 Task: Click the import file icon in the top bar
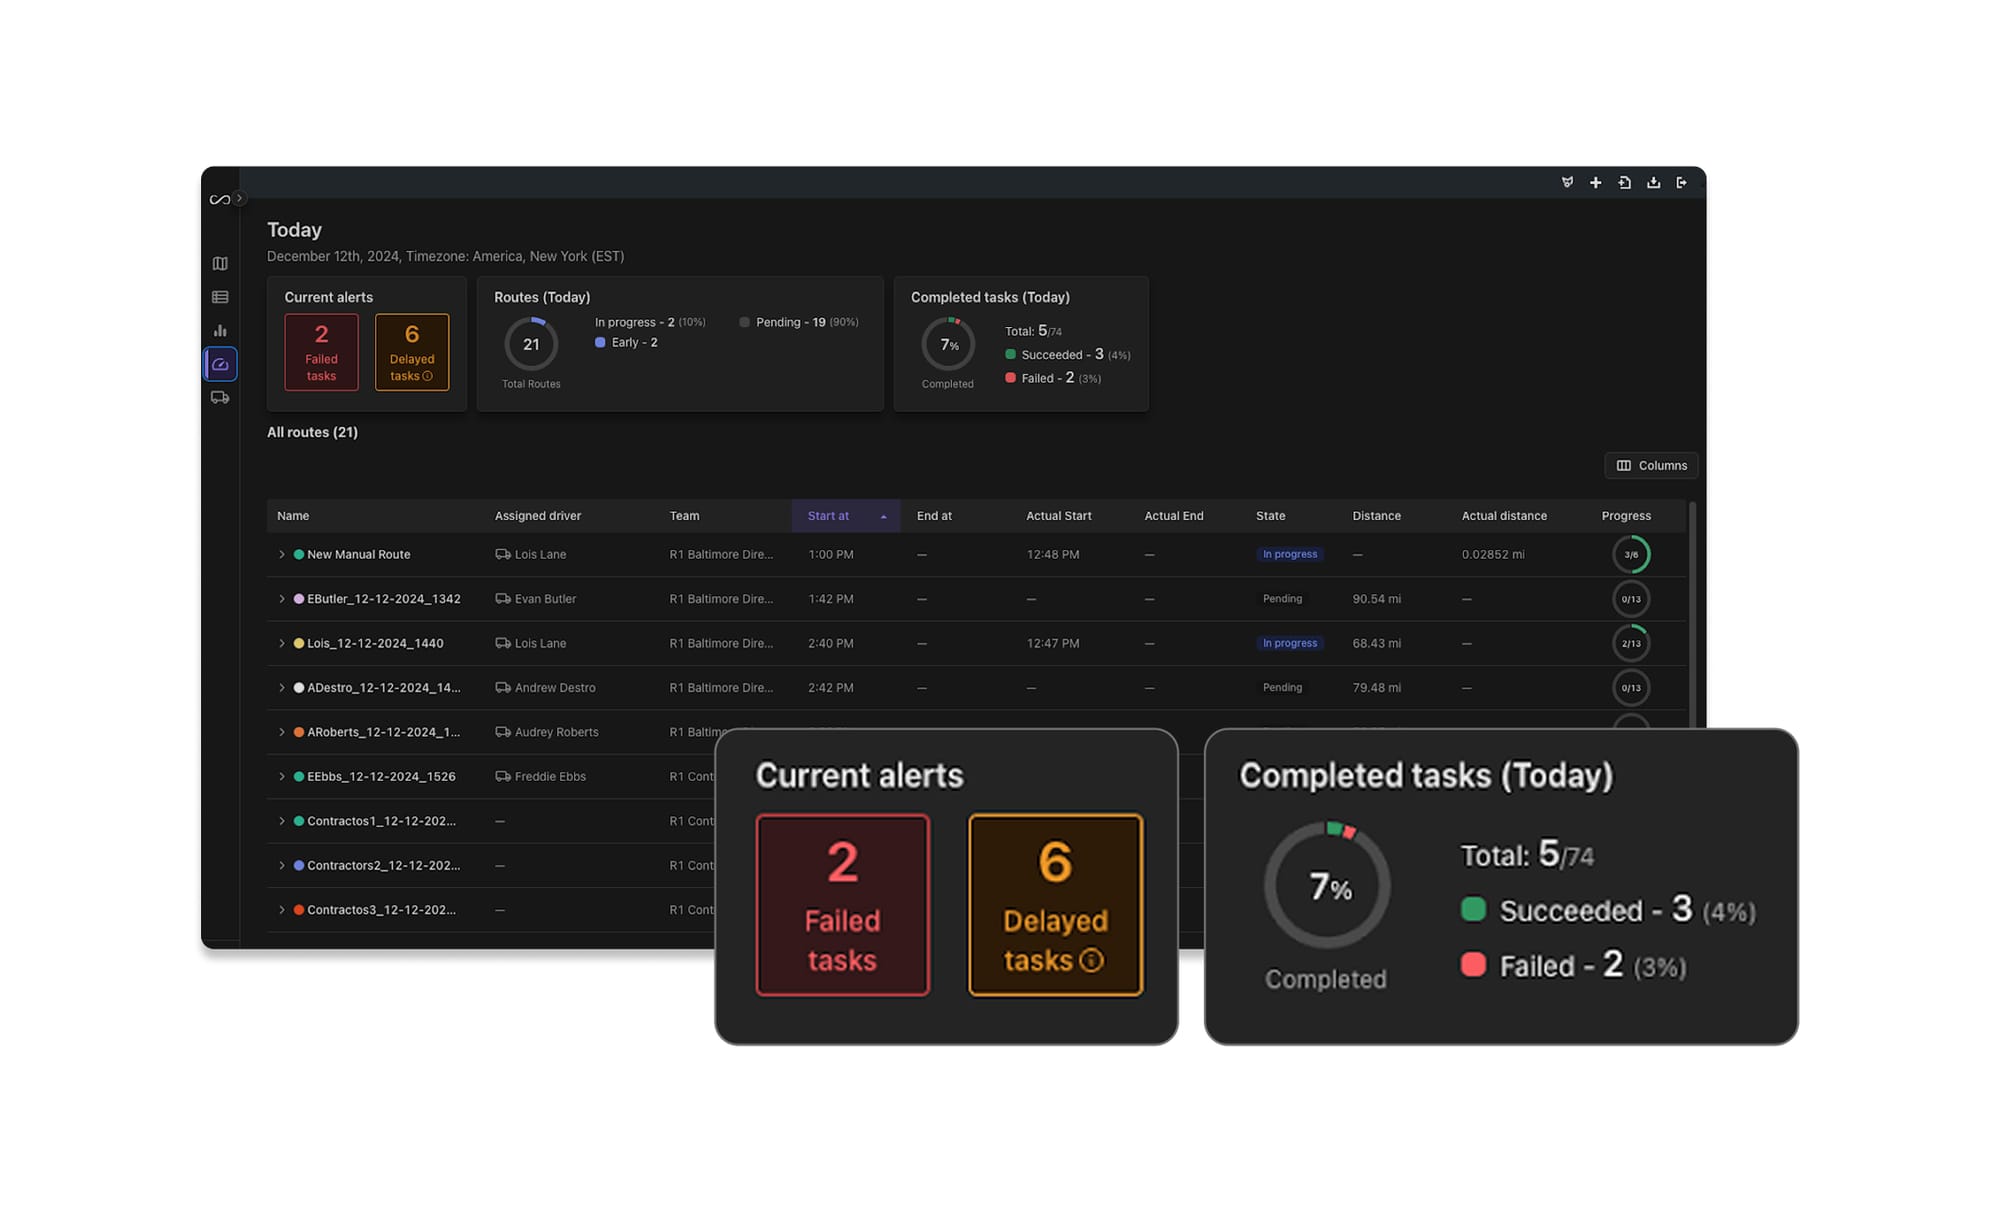(1624, 183)
